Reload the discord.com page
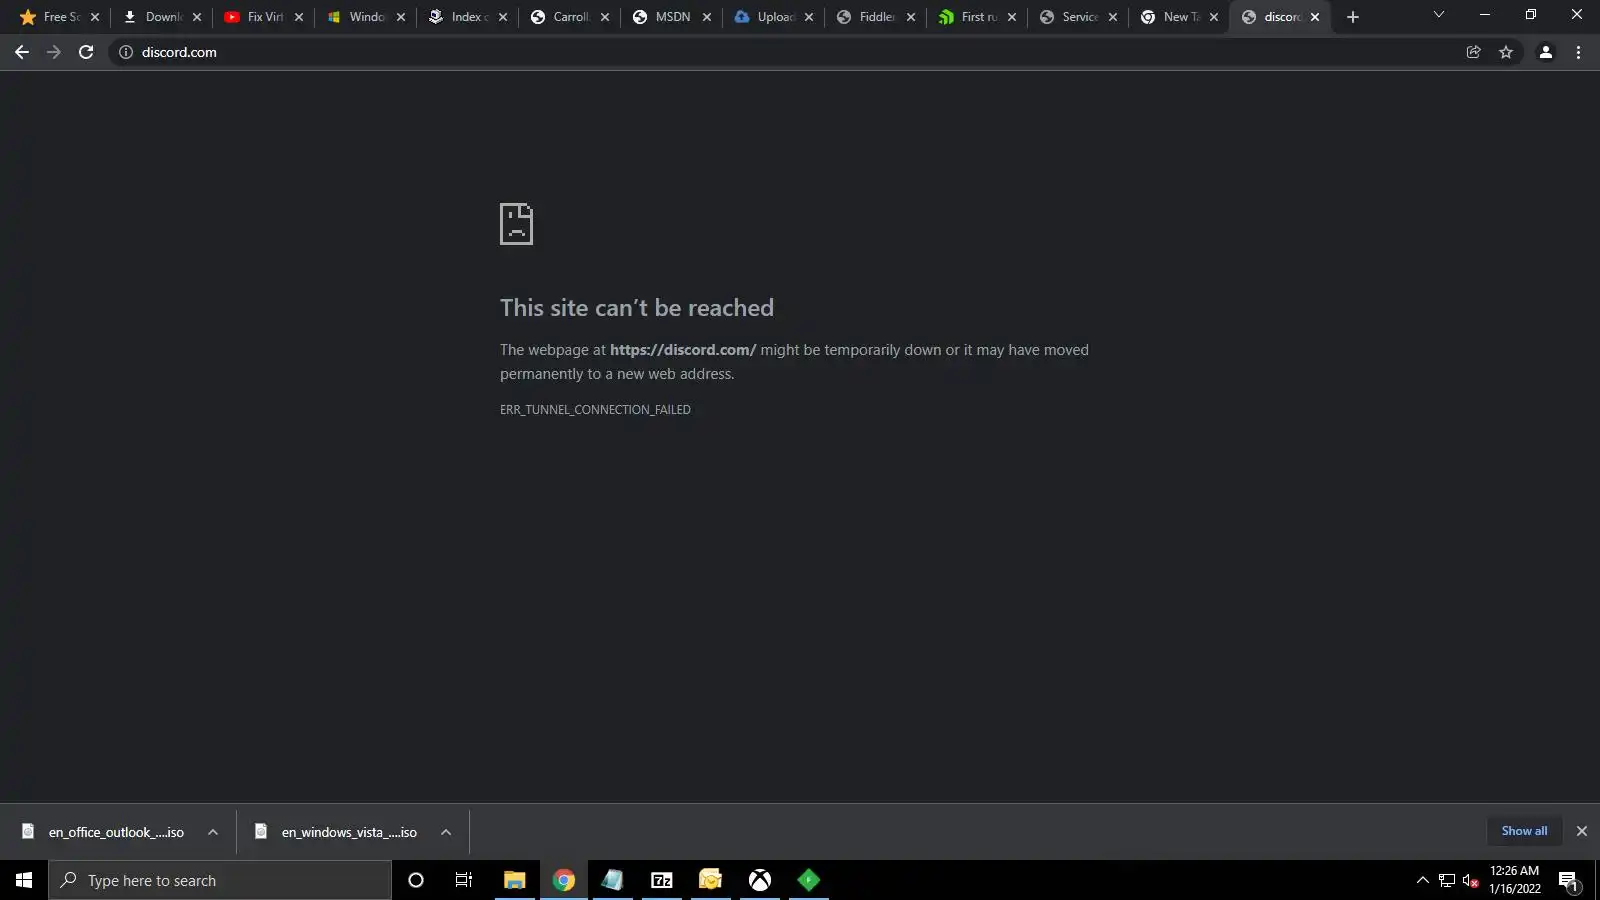 [86, 52]
